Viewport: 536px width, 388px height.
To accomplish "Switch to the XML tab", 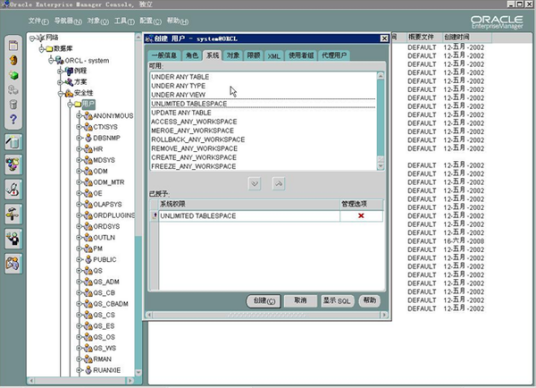I will point(273,56).
